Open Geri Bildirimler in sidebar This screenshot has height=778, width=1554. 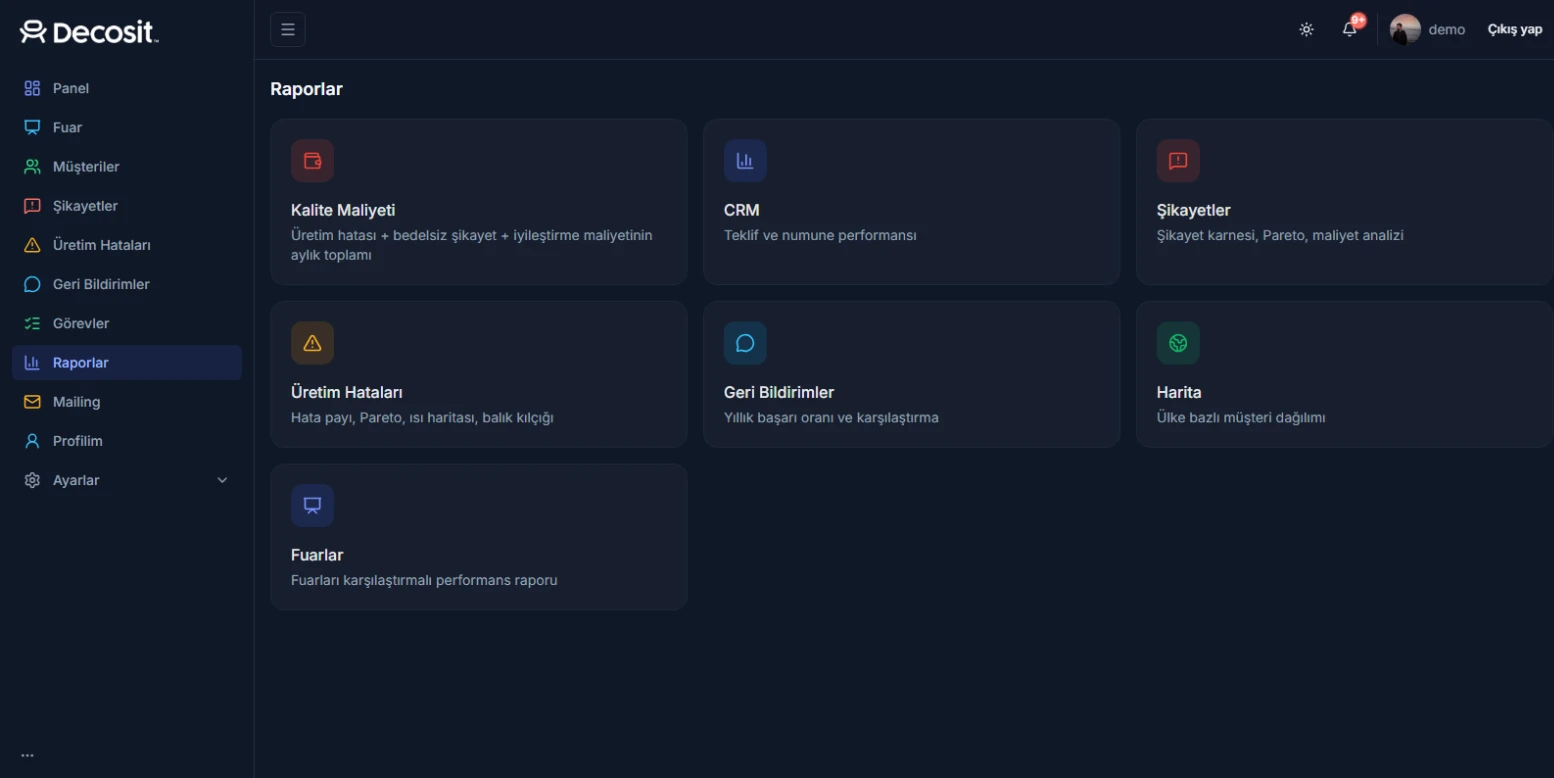coord(127,284)
